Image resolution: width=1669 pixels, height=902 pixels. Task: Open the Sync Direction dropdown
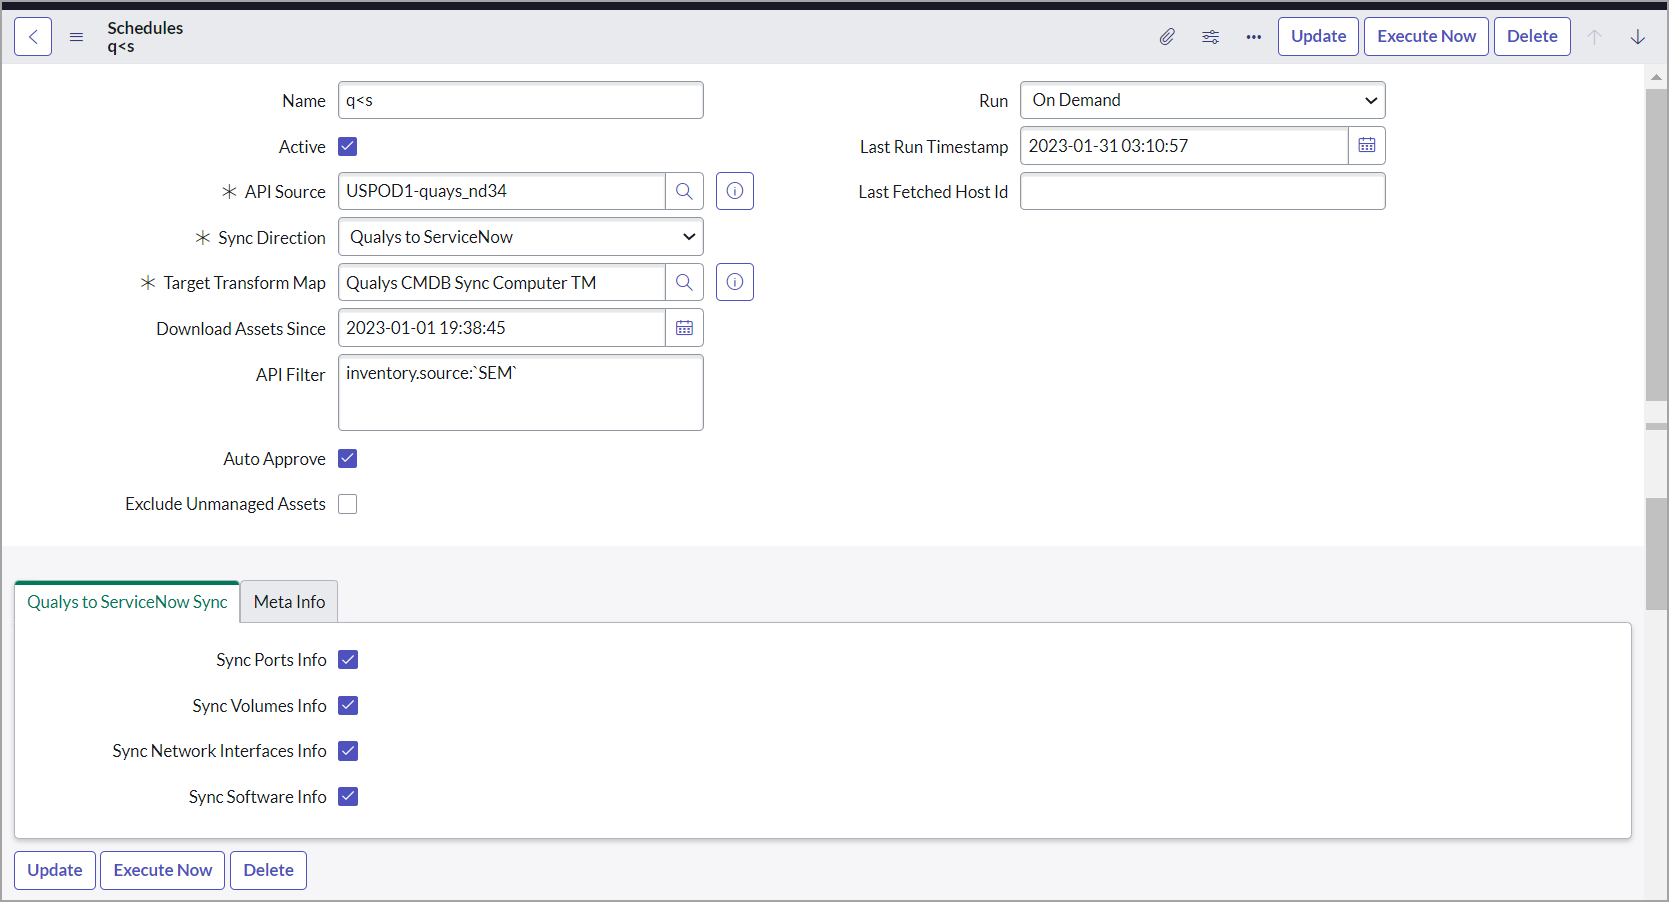click(521, 237)
